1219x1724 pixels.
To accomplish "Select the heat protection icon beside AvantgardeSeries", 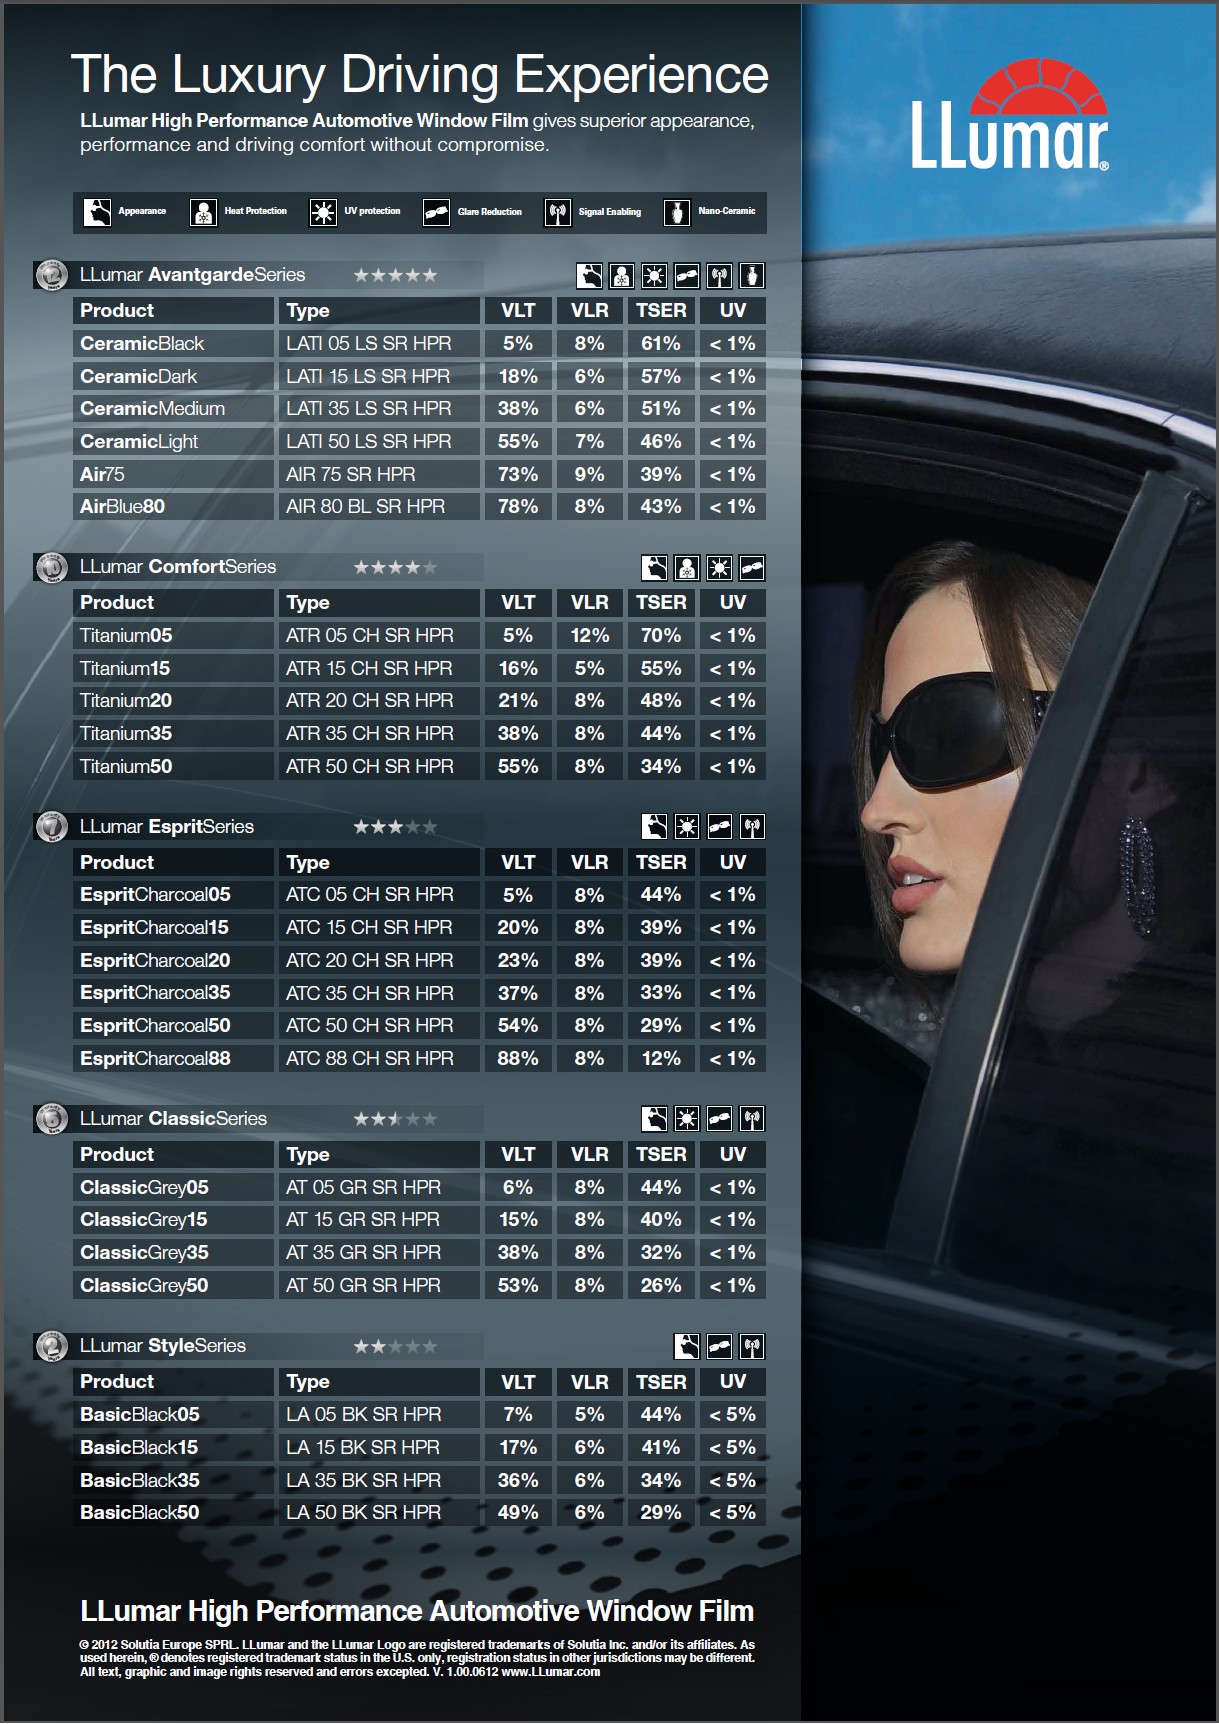I will 622,275.
